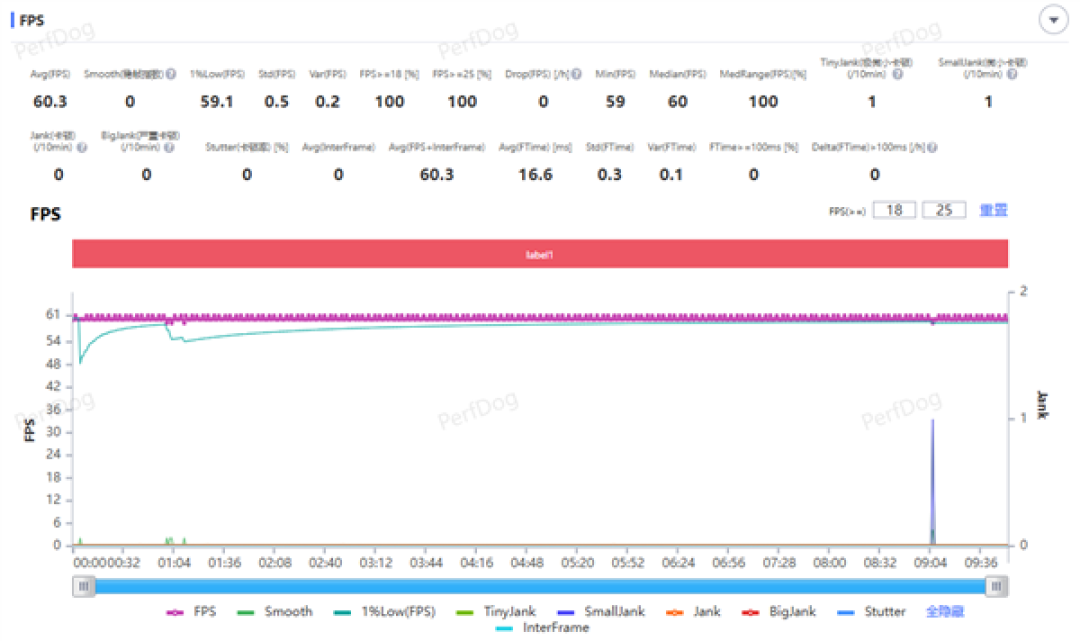Image resolution: width=1080 pixels, height=641 pixels.
Task: Grab the right handle of the time range slider
Action: [996, 587]
